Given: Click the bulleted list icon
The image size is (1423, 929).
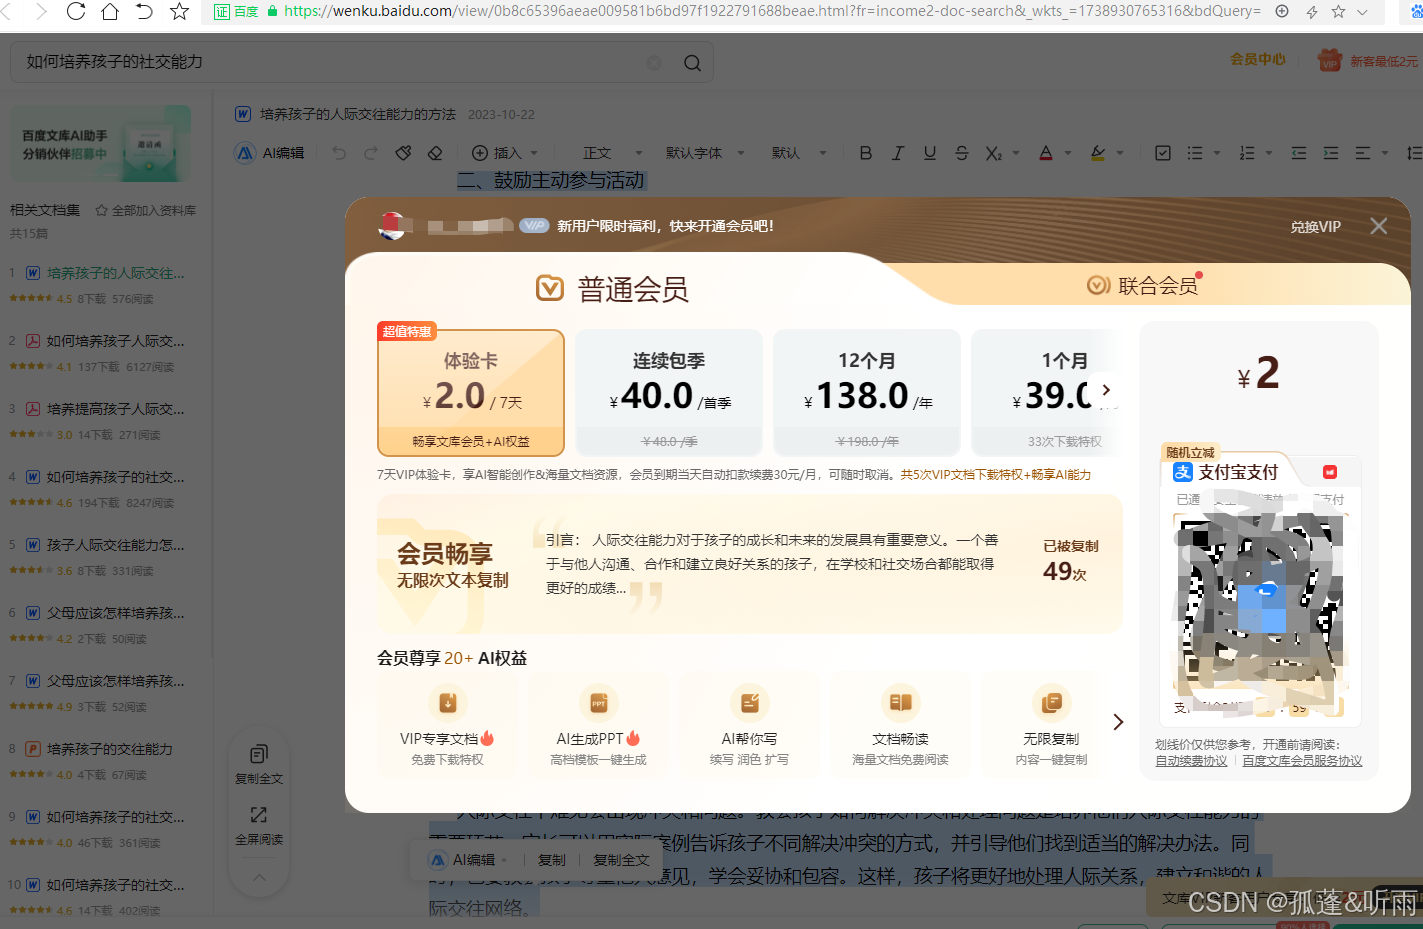Looking at the screenshot, I should click(x=1195, y=153).
